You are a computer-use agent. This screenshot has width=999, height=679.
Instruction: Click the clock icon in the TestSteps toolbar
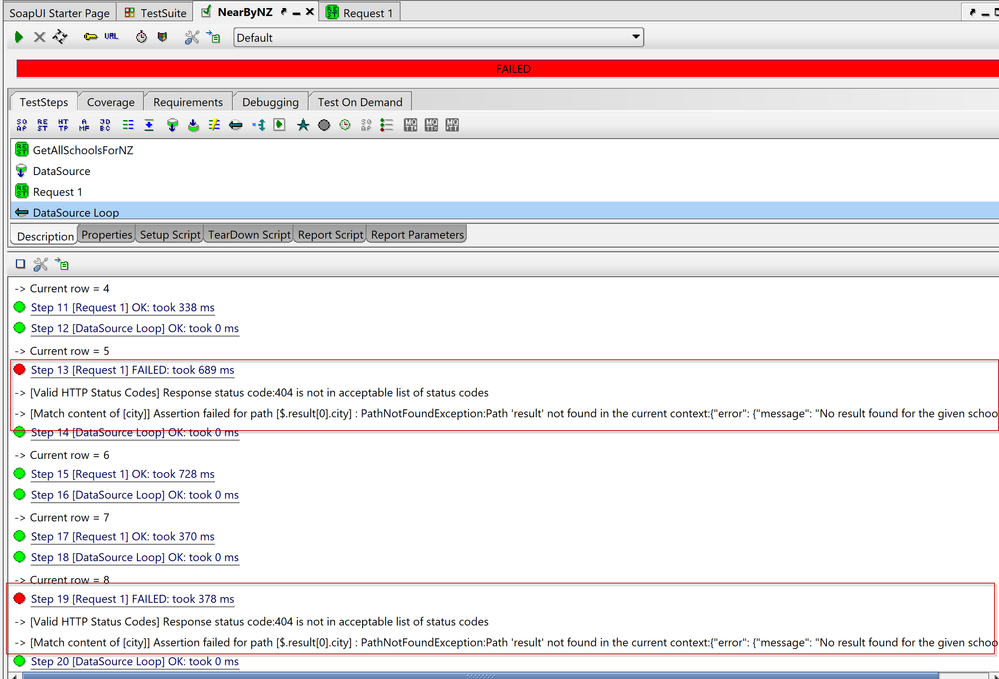[x=345, y=125]
